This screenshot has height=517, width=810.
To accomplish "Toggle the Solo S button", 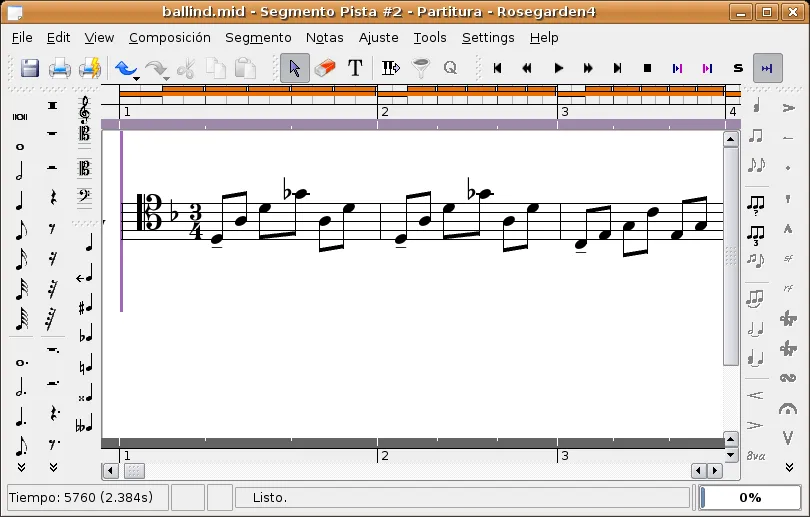I will coord(738,68).
